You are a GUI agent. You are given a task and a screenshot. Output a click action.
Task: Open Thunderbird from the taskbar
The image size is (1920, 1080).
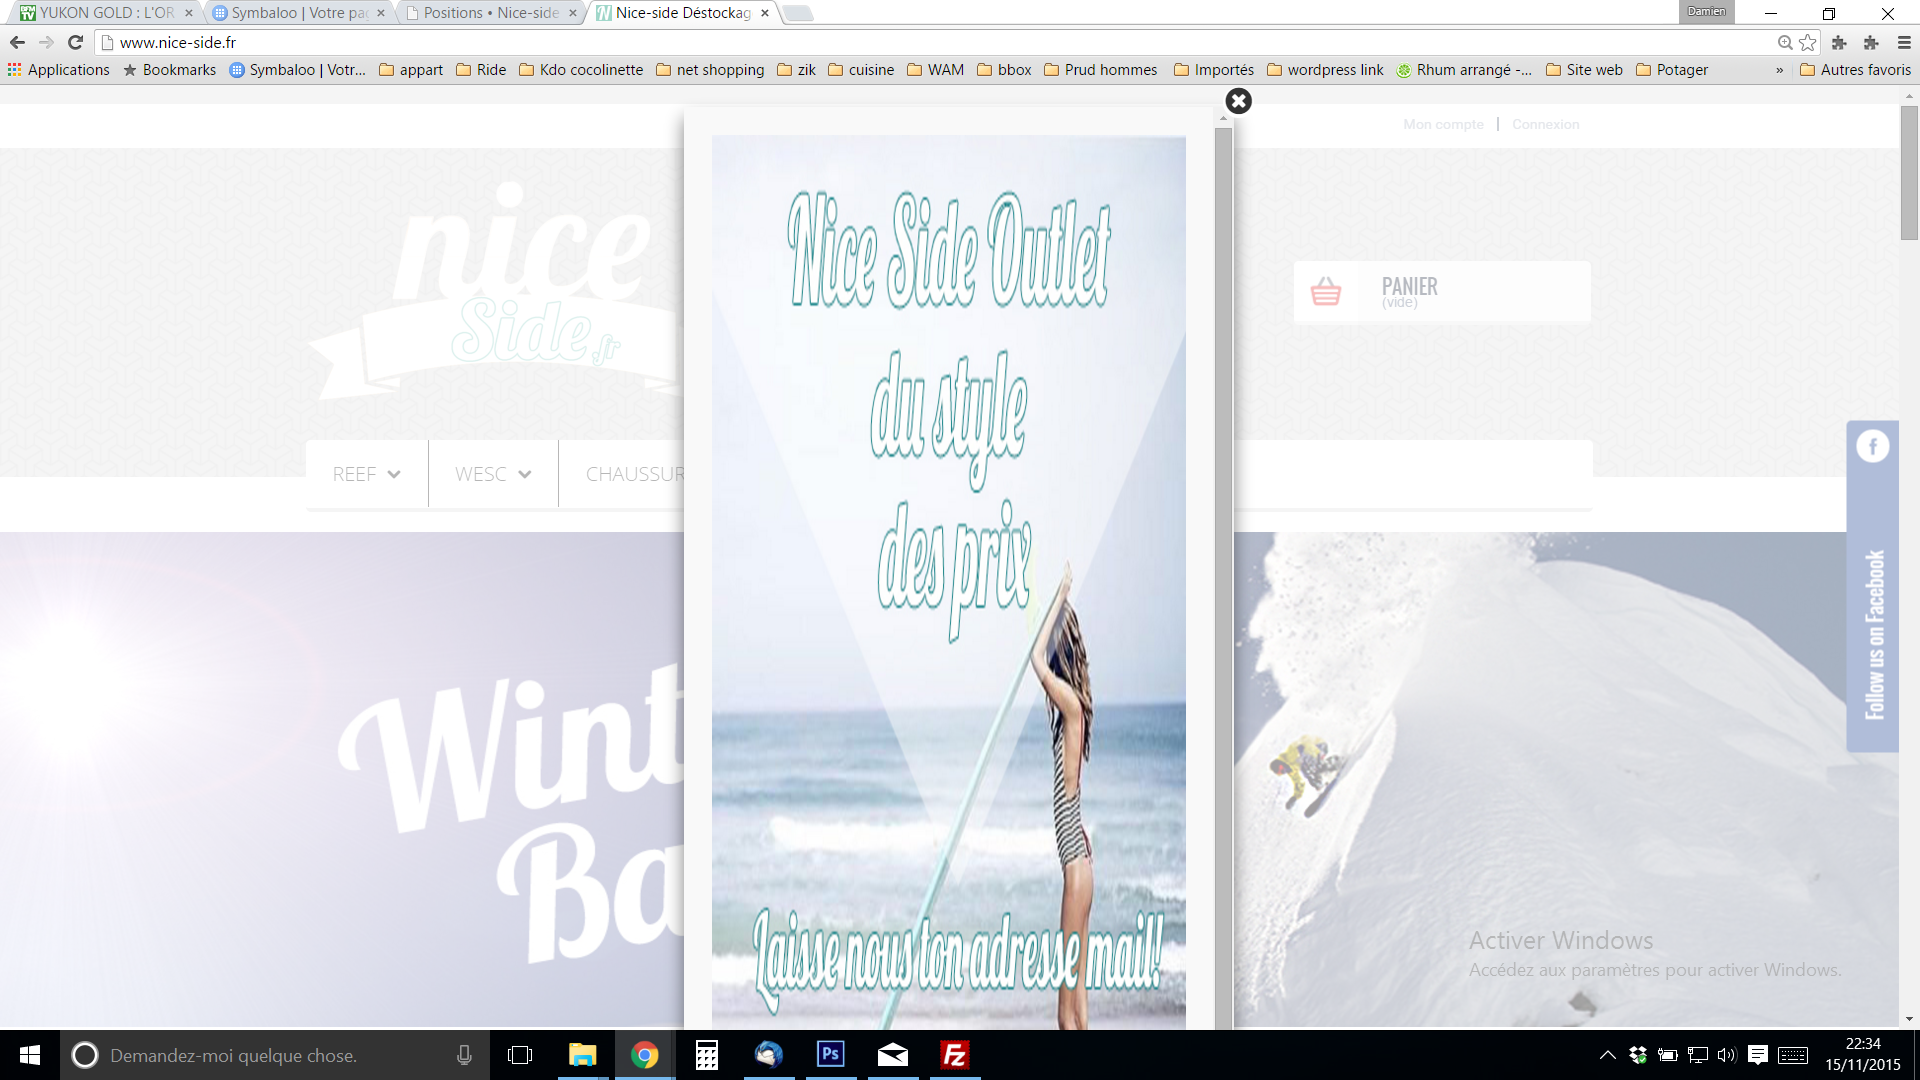point(769,1055)
